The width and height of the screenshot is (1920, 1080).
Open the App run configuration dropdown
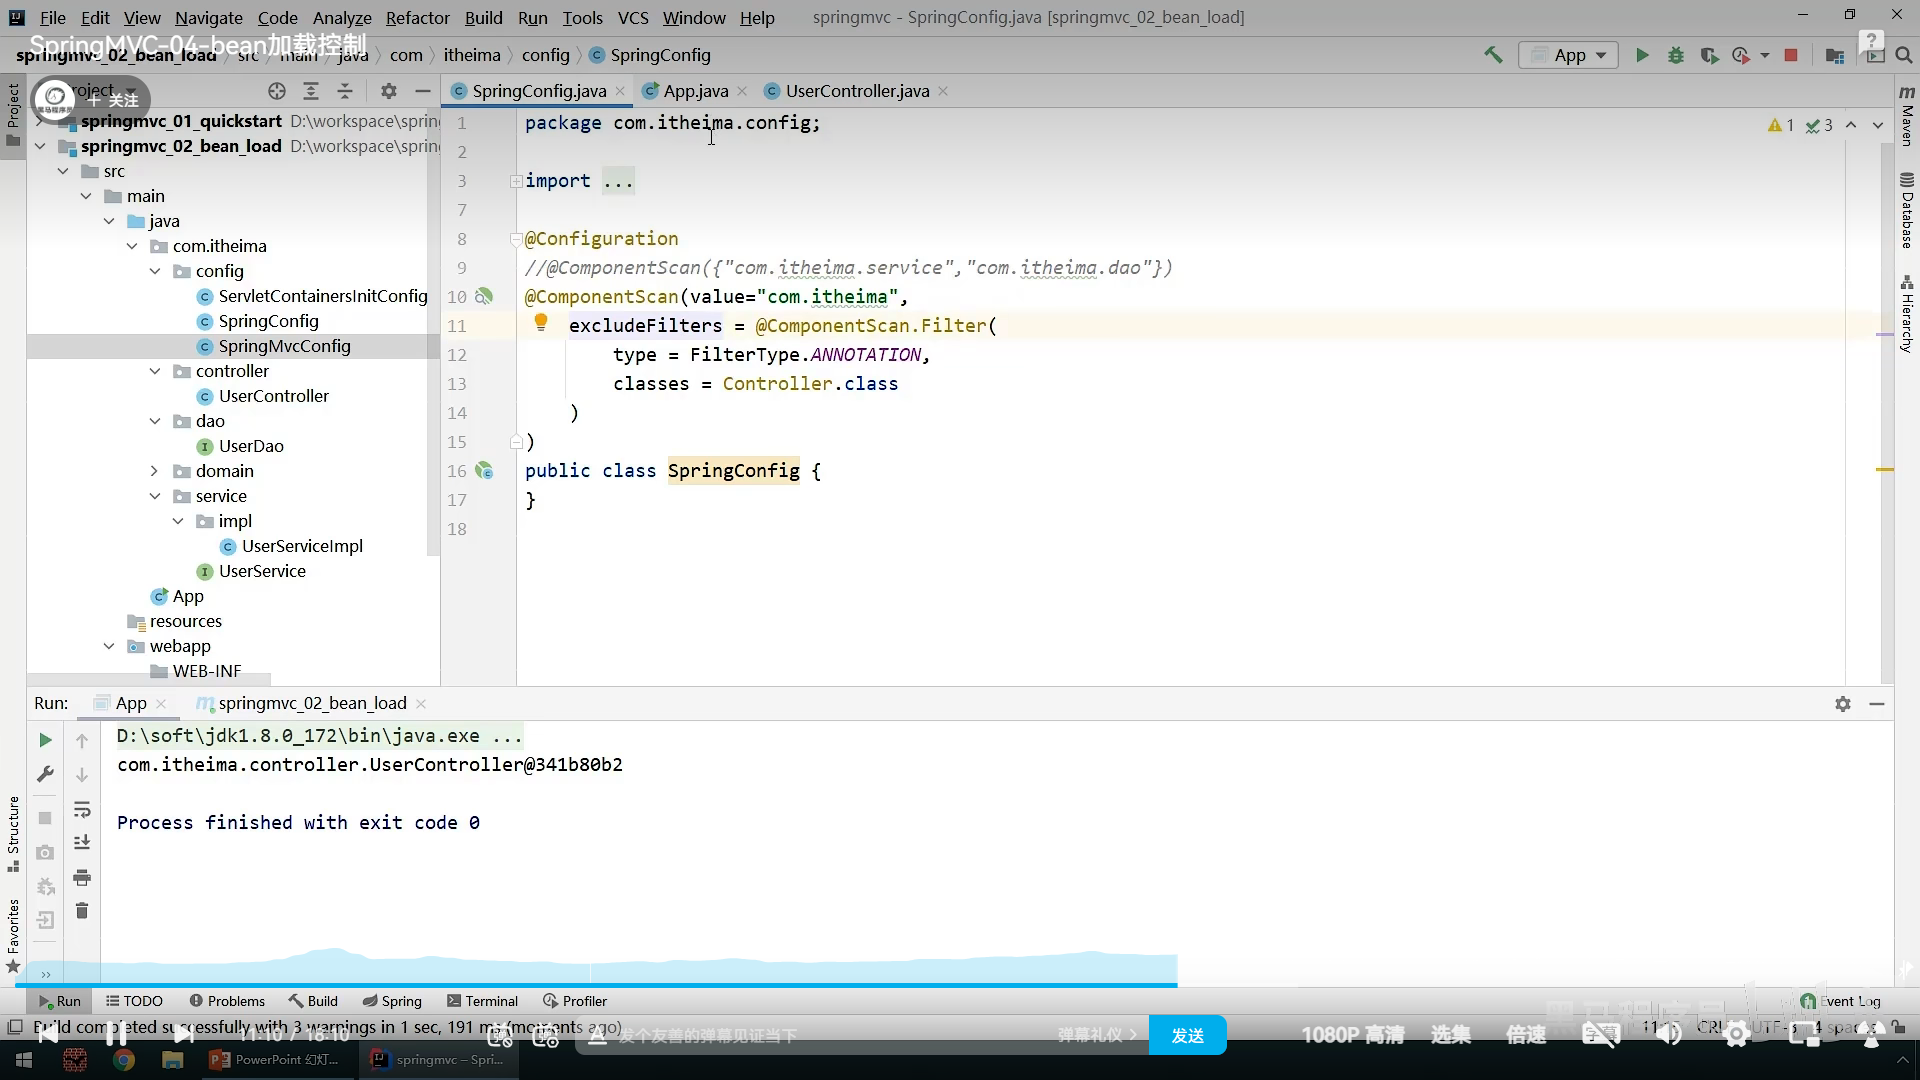[1569, 56]
